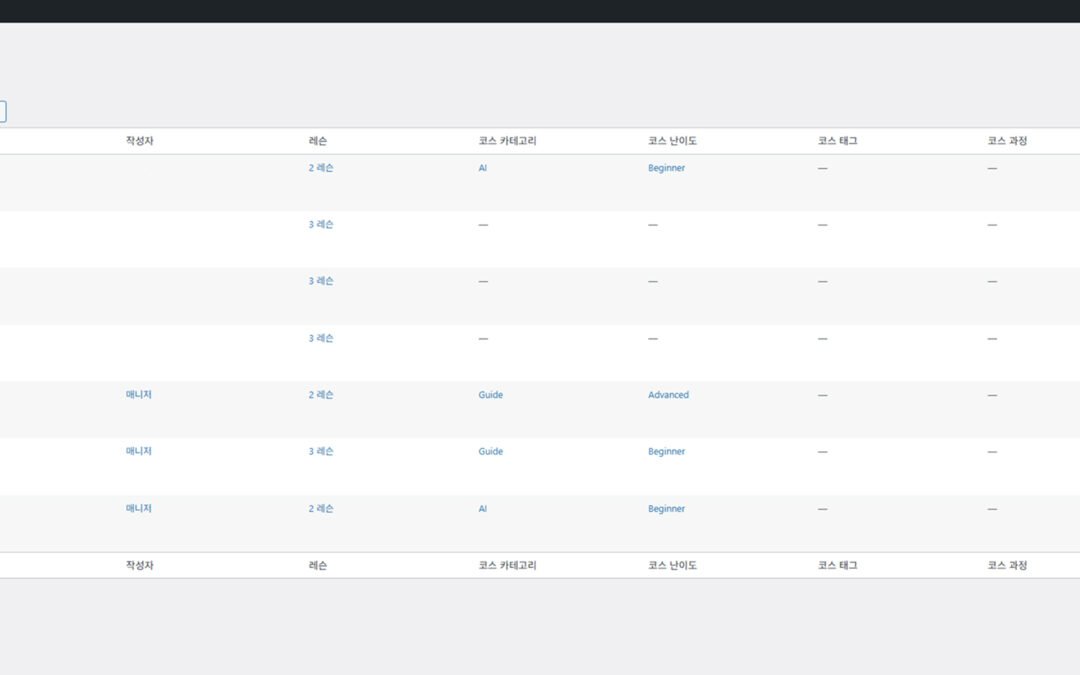Click Beginner difficulty in Guide row
The width and height of the screenshot is (1080, 675).
coord(666,451)
